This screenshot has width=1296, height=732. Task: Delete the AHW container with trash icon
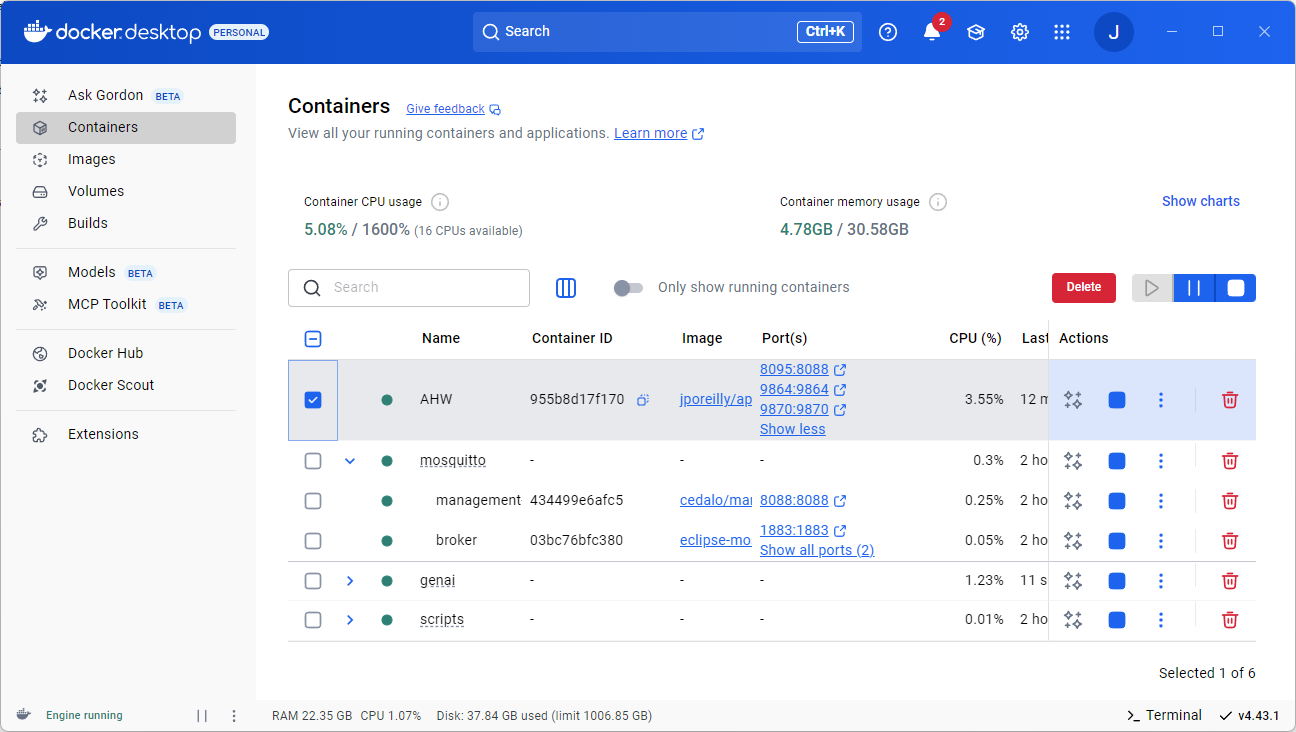1230,400
